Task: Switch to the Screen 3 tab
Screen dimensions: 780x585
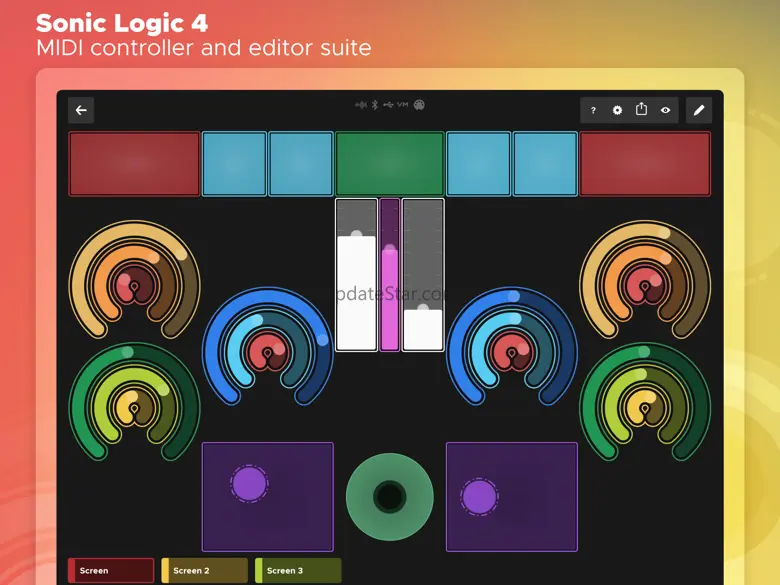Action: pyautogui.click(x=298, y=570)
